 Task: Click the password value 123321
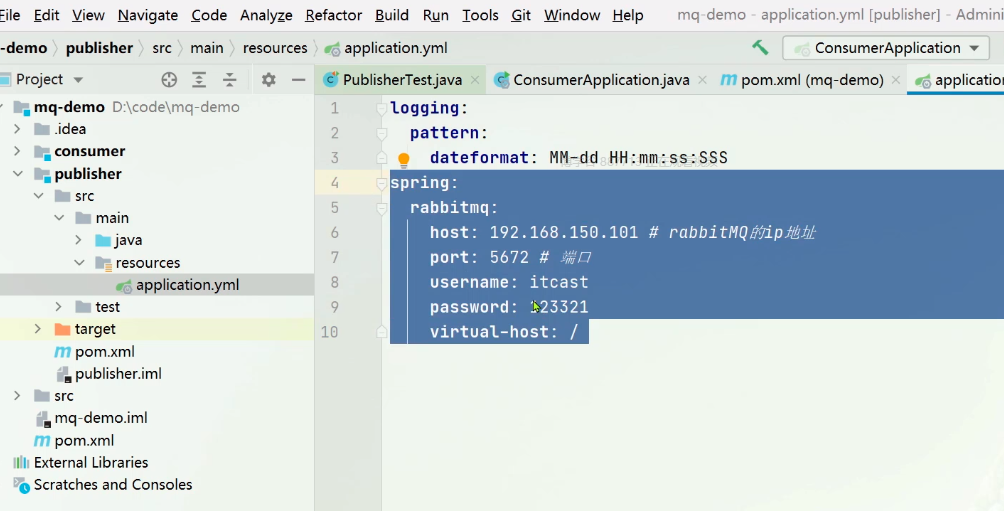pyautogui.click(x=558, y=307)
